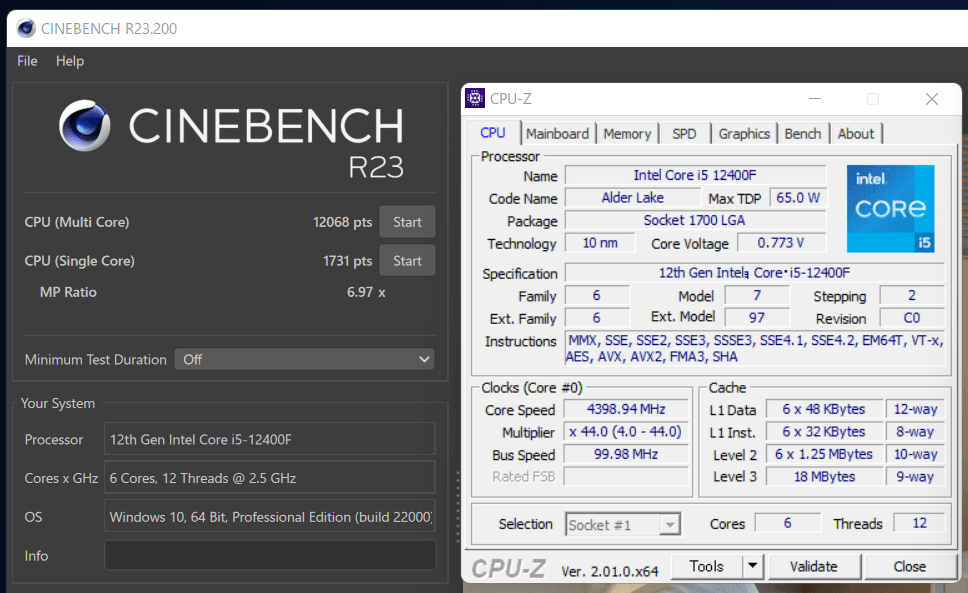Screen dimensions: 968x593
Task: Open the Minimum Test Duration dropdown
Action: 304,359
